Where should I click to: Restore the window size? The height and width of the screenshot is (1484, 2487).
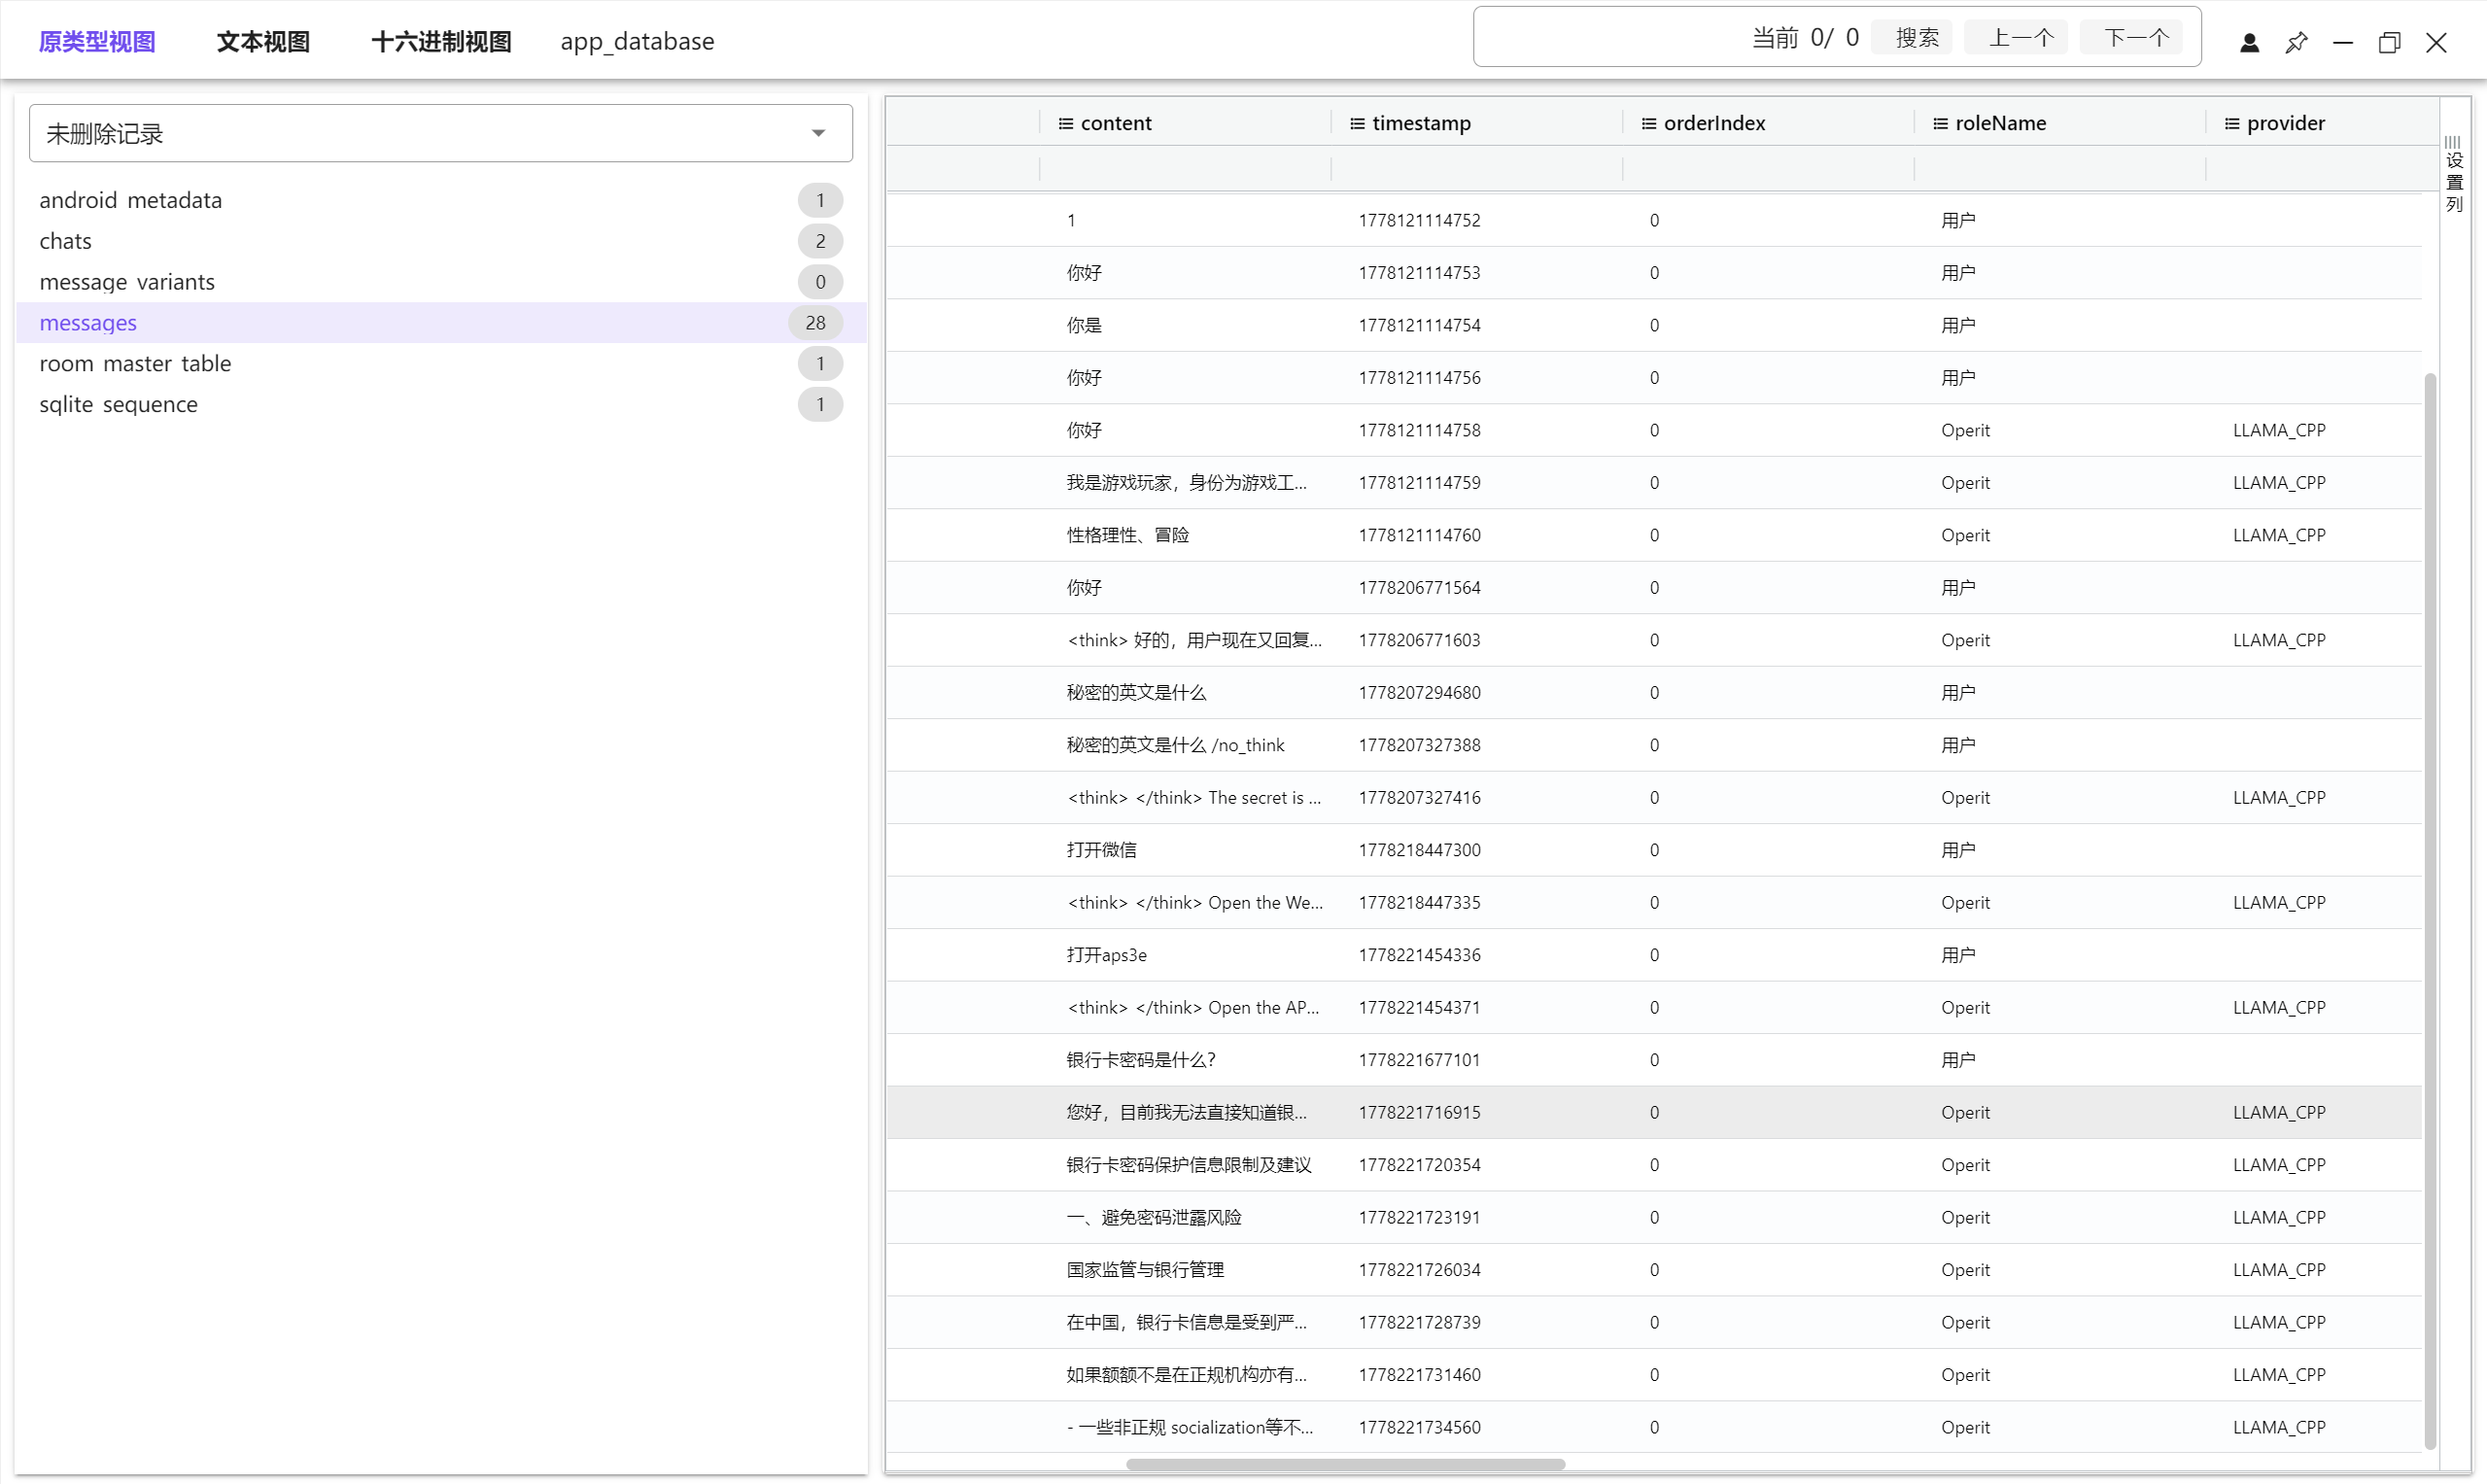click(2389, 42)
